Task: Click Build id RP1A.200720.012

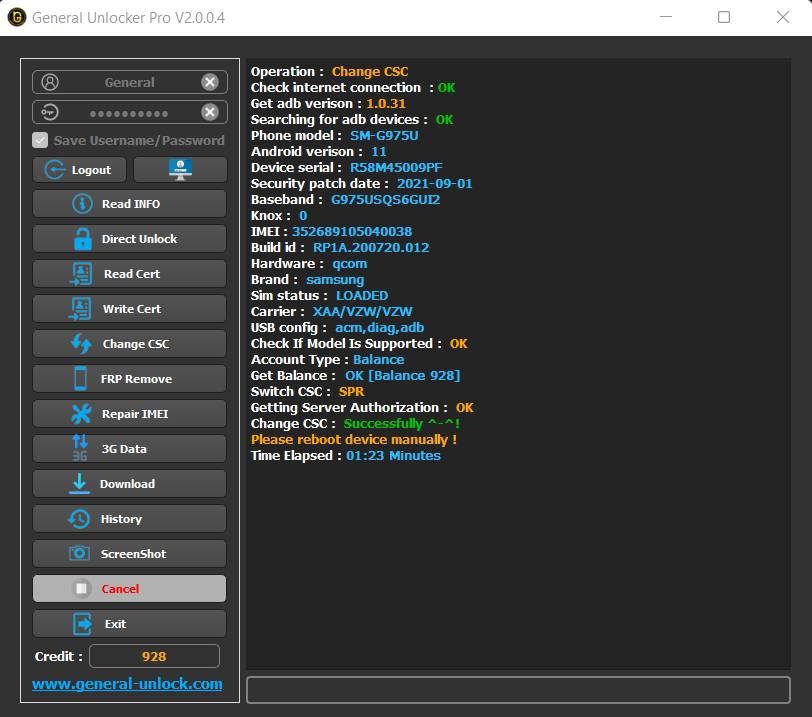Action: click(371, 247)
